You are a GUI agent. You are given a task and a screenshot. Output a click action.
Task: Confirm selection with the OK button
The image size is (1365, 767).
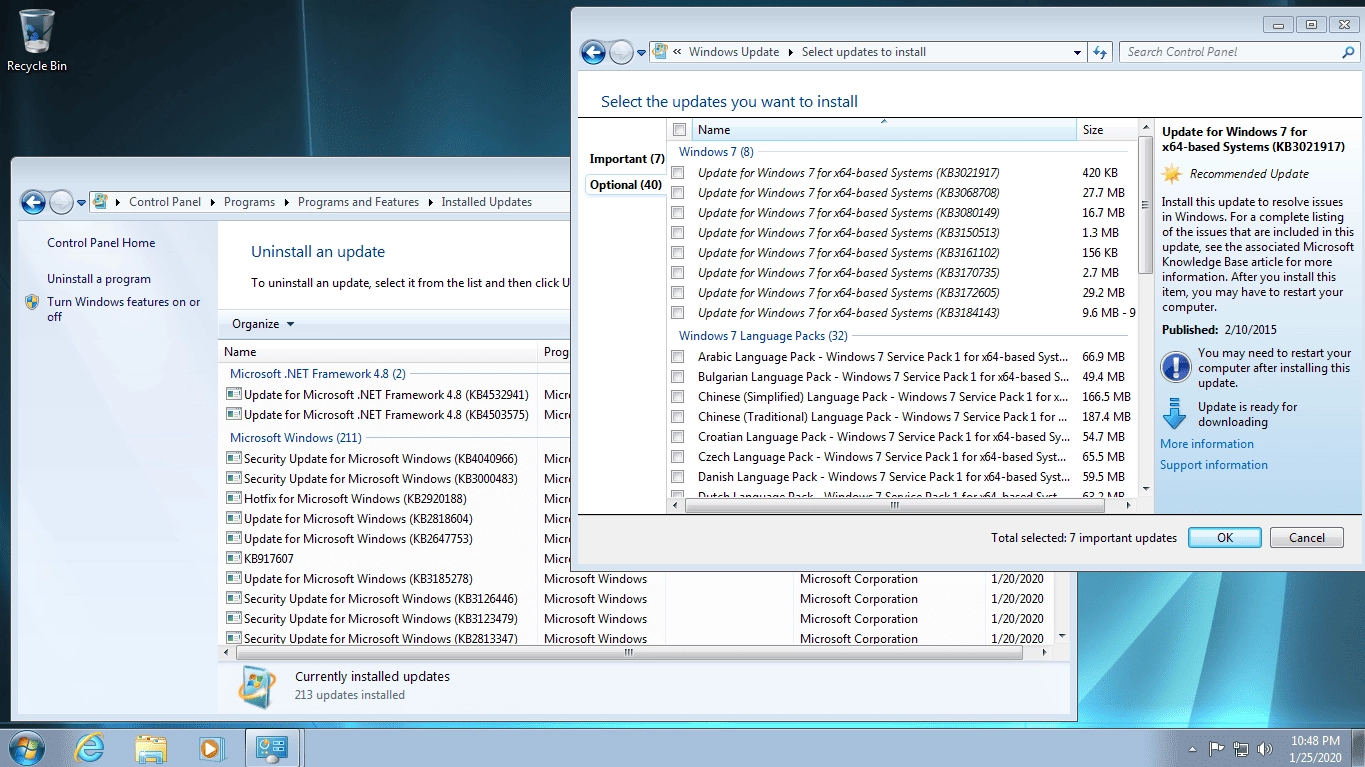tap(1225, 538)
